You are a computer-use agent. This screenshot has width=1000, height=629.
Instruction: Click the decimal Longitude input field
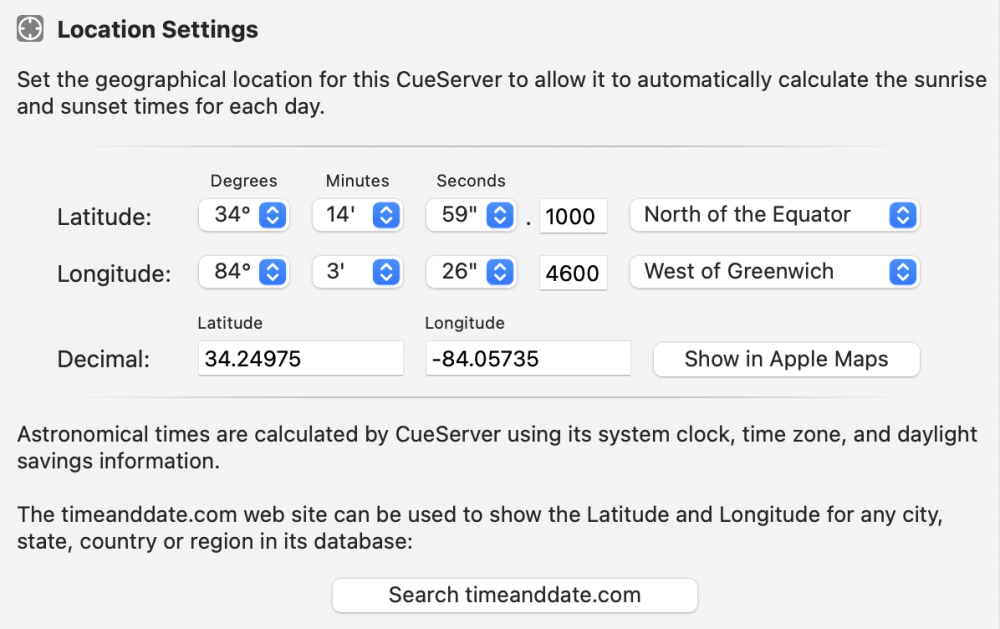coord(527,359)
